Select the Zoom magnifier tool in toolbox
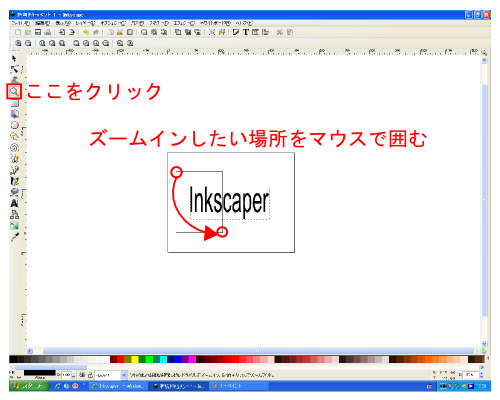This screenshot has height=400, width=500. coord(14,91)
